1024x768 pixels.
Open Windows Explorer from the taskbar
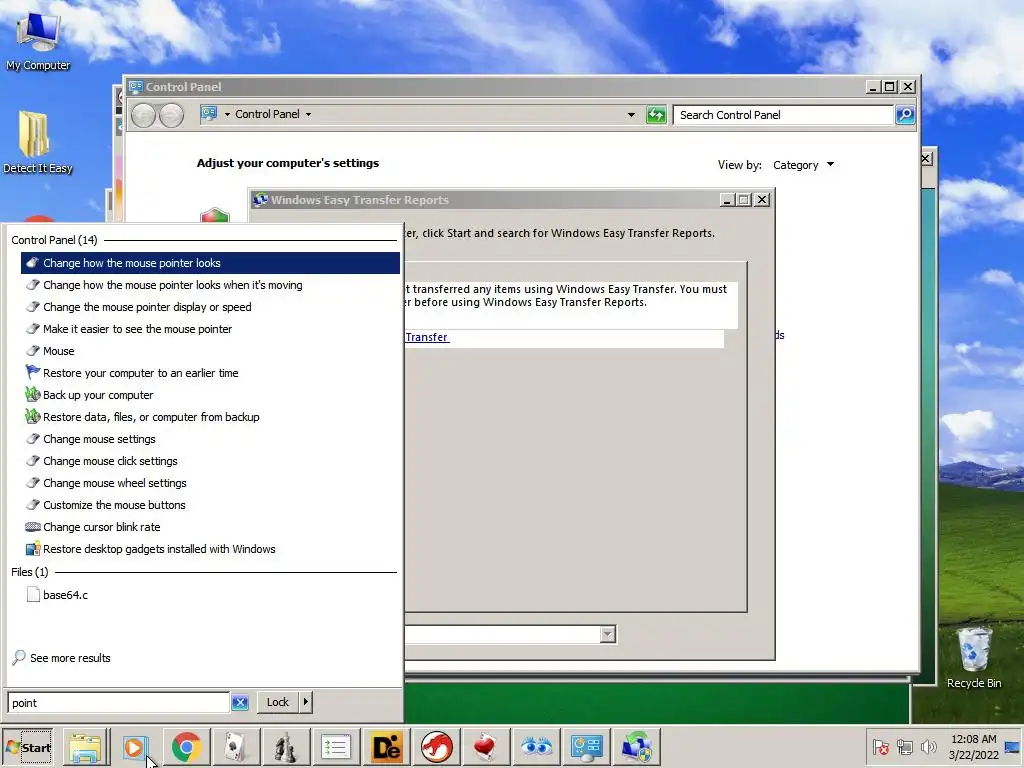(x=86, y=747)
